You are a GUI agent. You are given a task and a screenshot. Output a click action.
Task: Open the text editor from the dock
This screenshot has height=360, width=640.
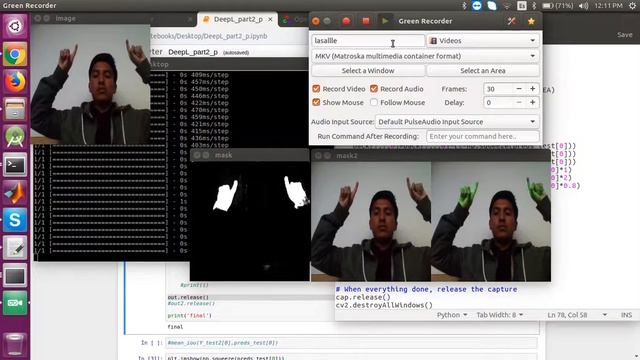(15, 248)
